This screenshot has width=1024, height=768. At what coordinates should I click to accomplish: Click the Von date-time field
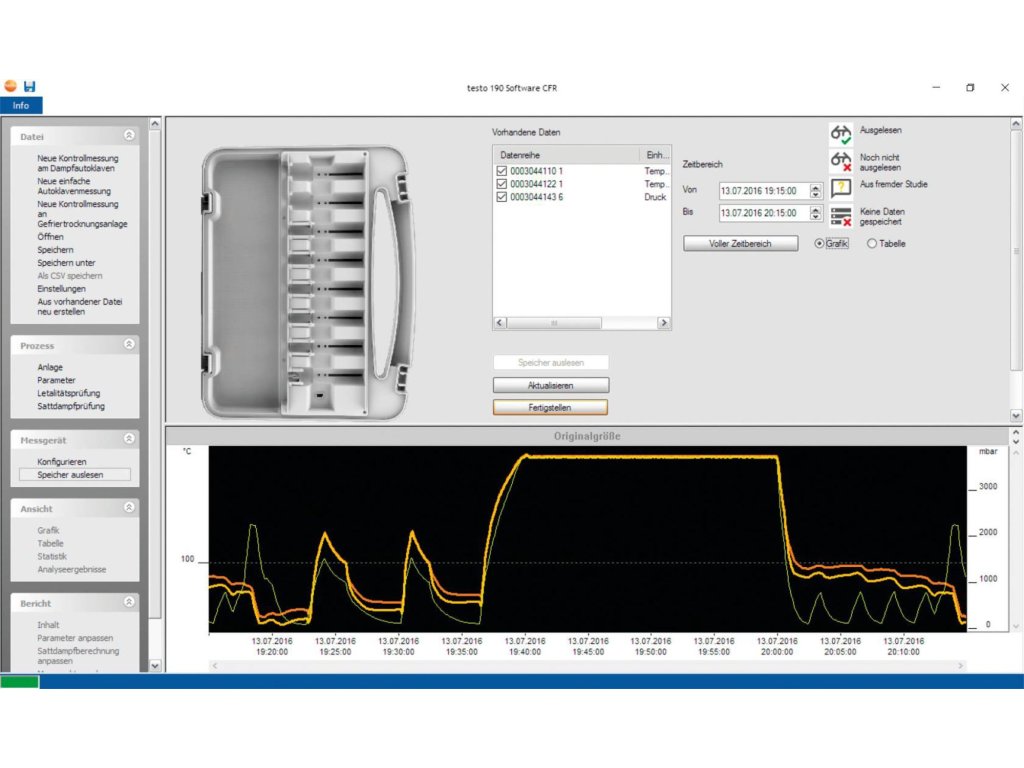pos(763,191)
